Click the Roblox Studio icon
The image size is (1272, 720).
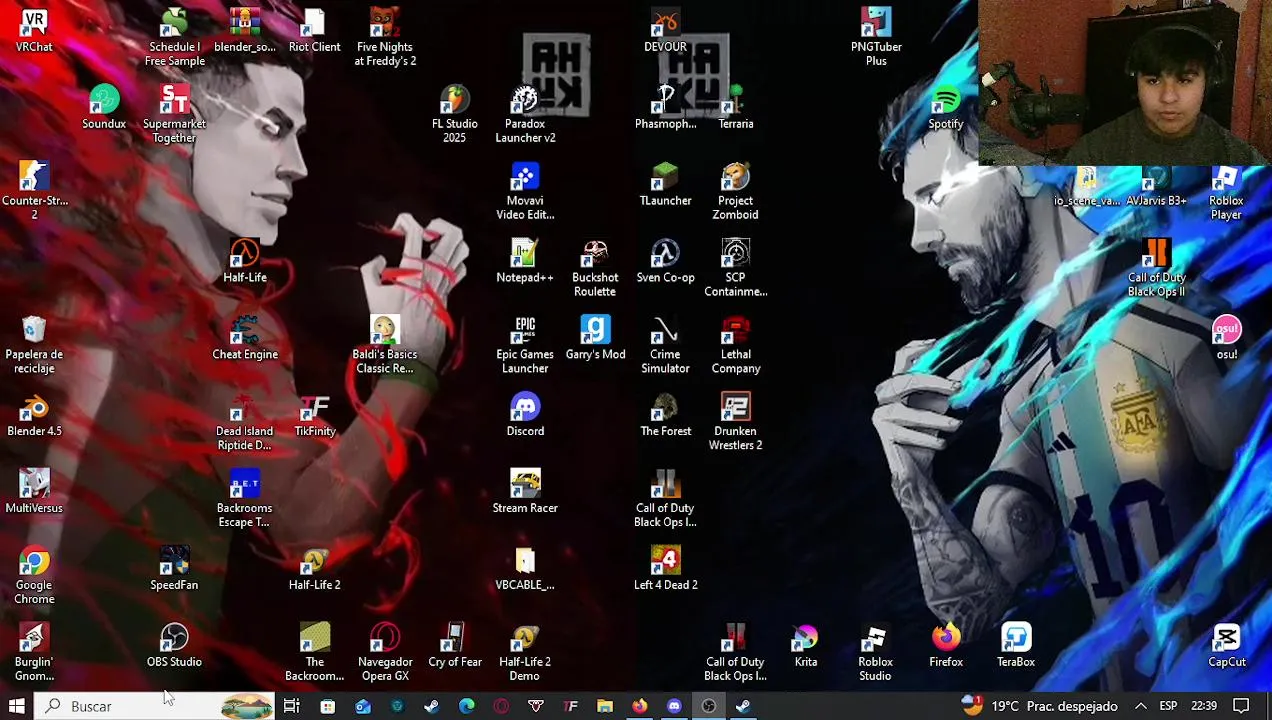coord(875,654)
